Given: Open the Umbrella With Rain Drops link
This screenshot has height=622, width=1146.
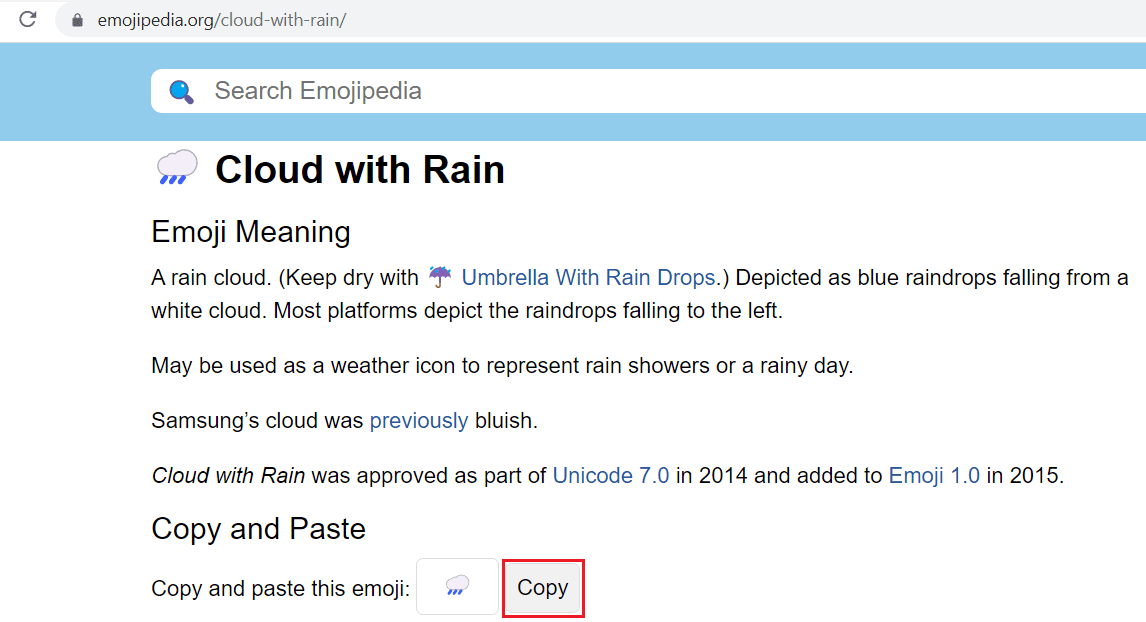Looking at the screenshot, I should (588, 277).
